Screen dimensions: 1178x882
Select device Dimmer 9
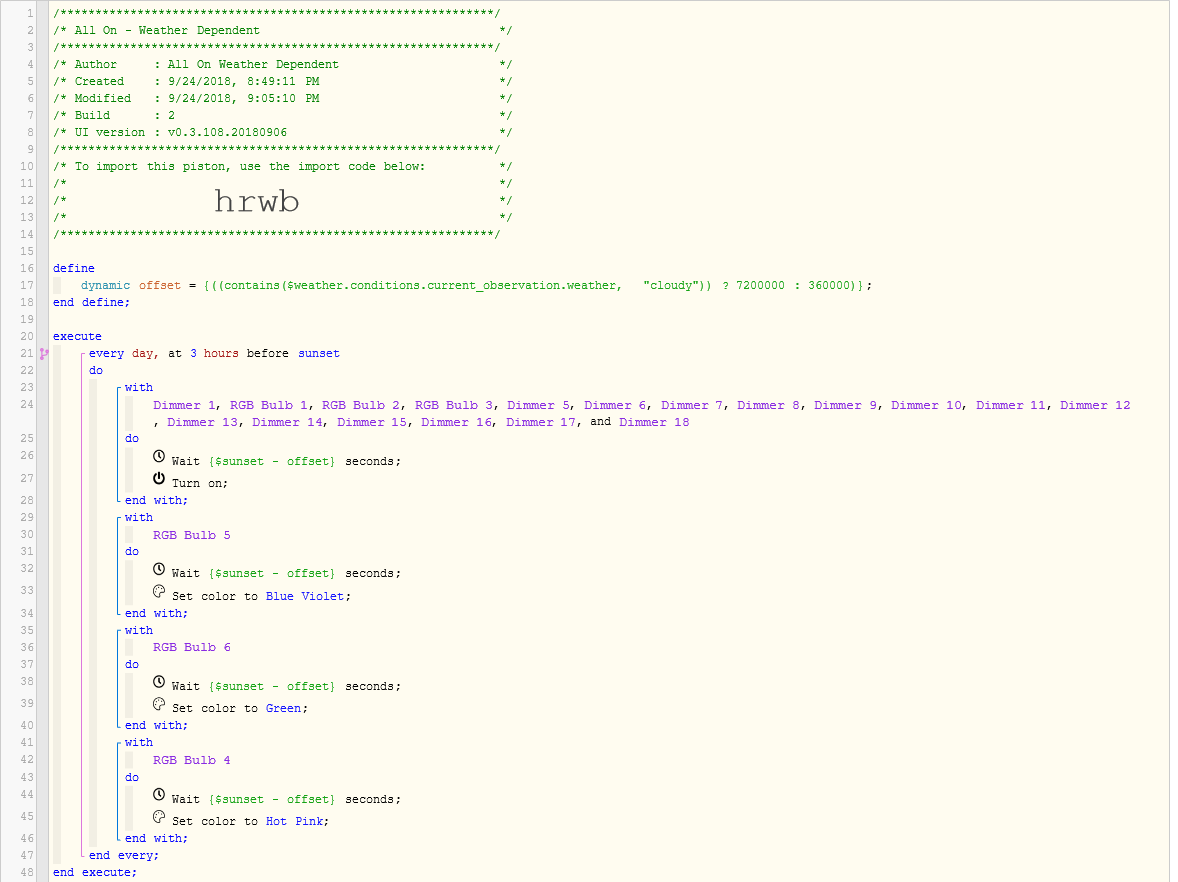(846, 405)
